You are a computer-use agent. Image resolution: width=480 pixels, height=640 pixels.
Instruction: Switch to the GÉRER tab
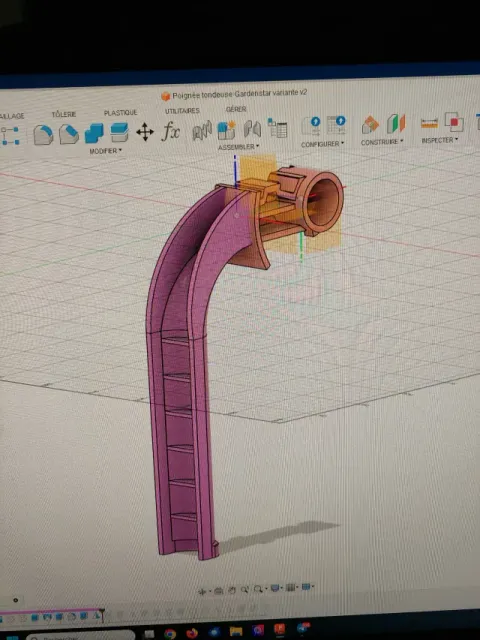click(x=236, y=109)
